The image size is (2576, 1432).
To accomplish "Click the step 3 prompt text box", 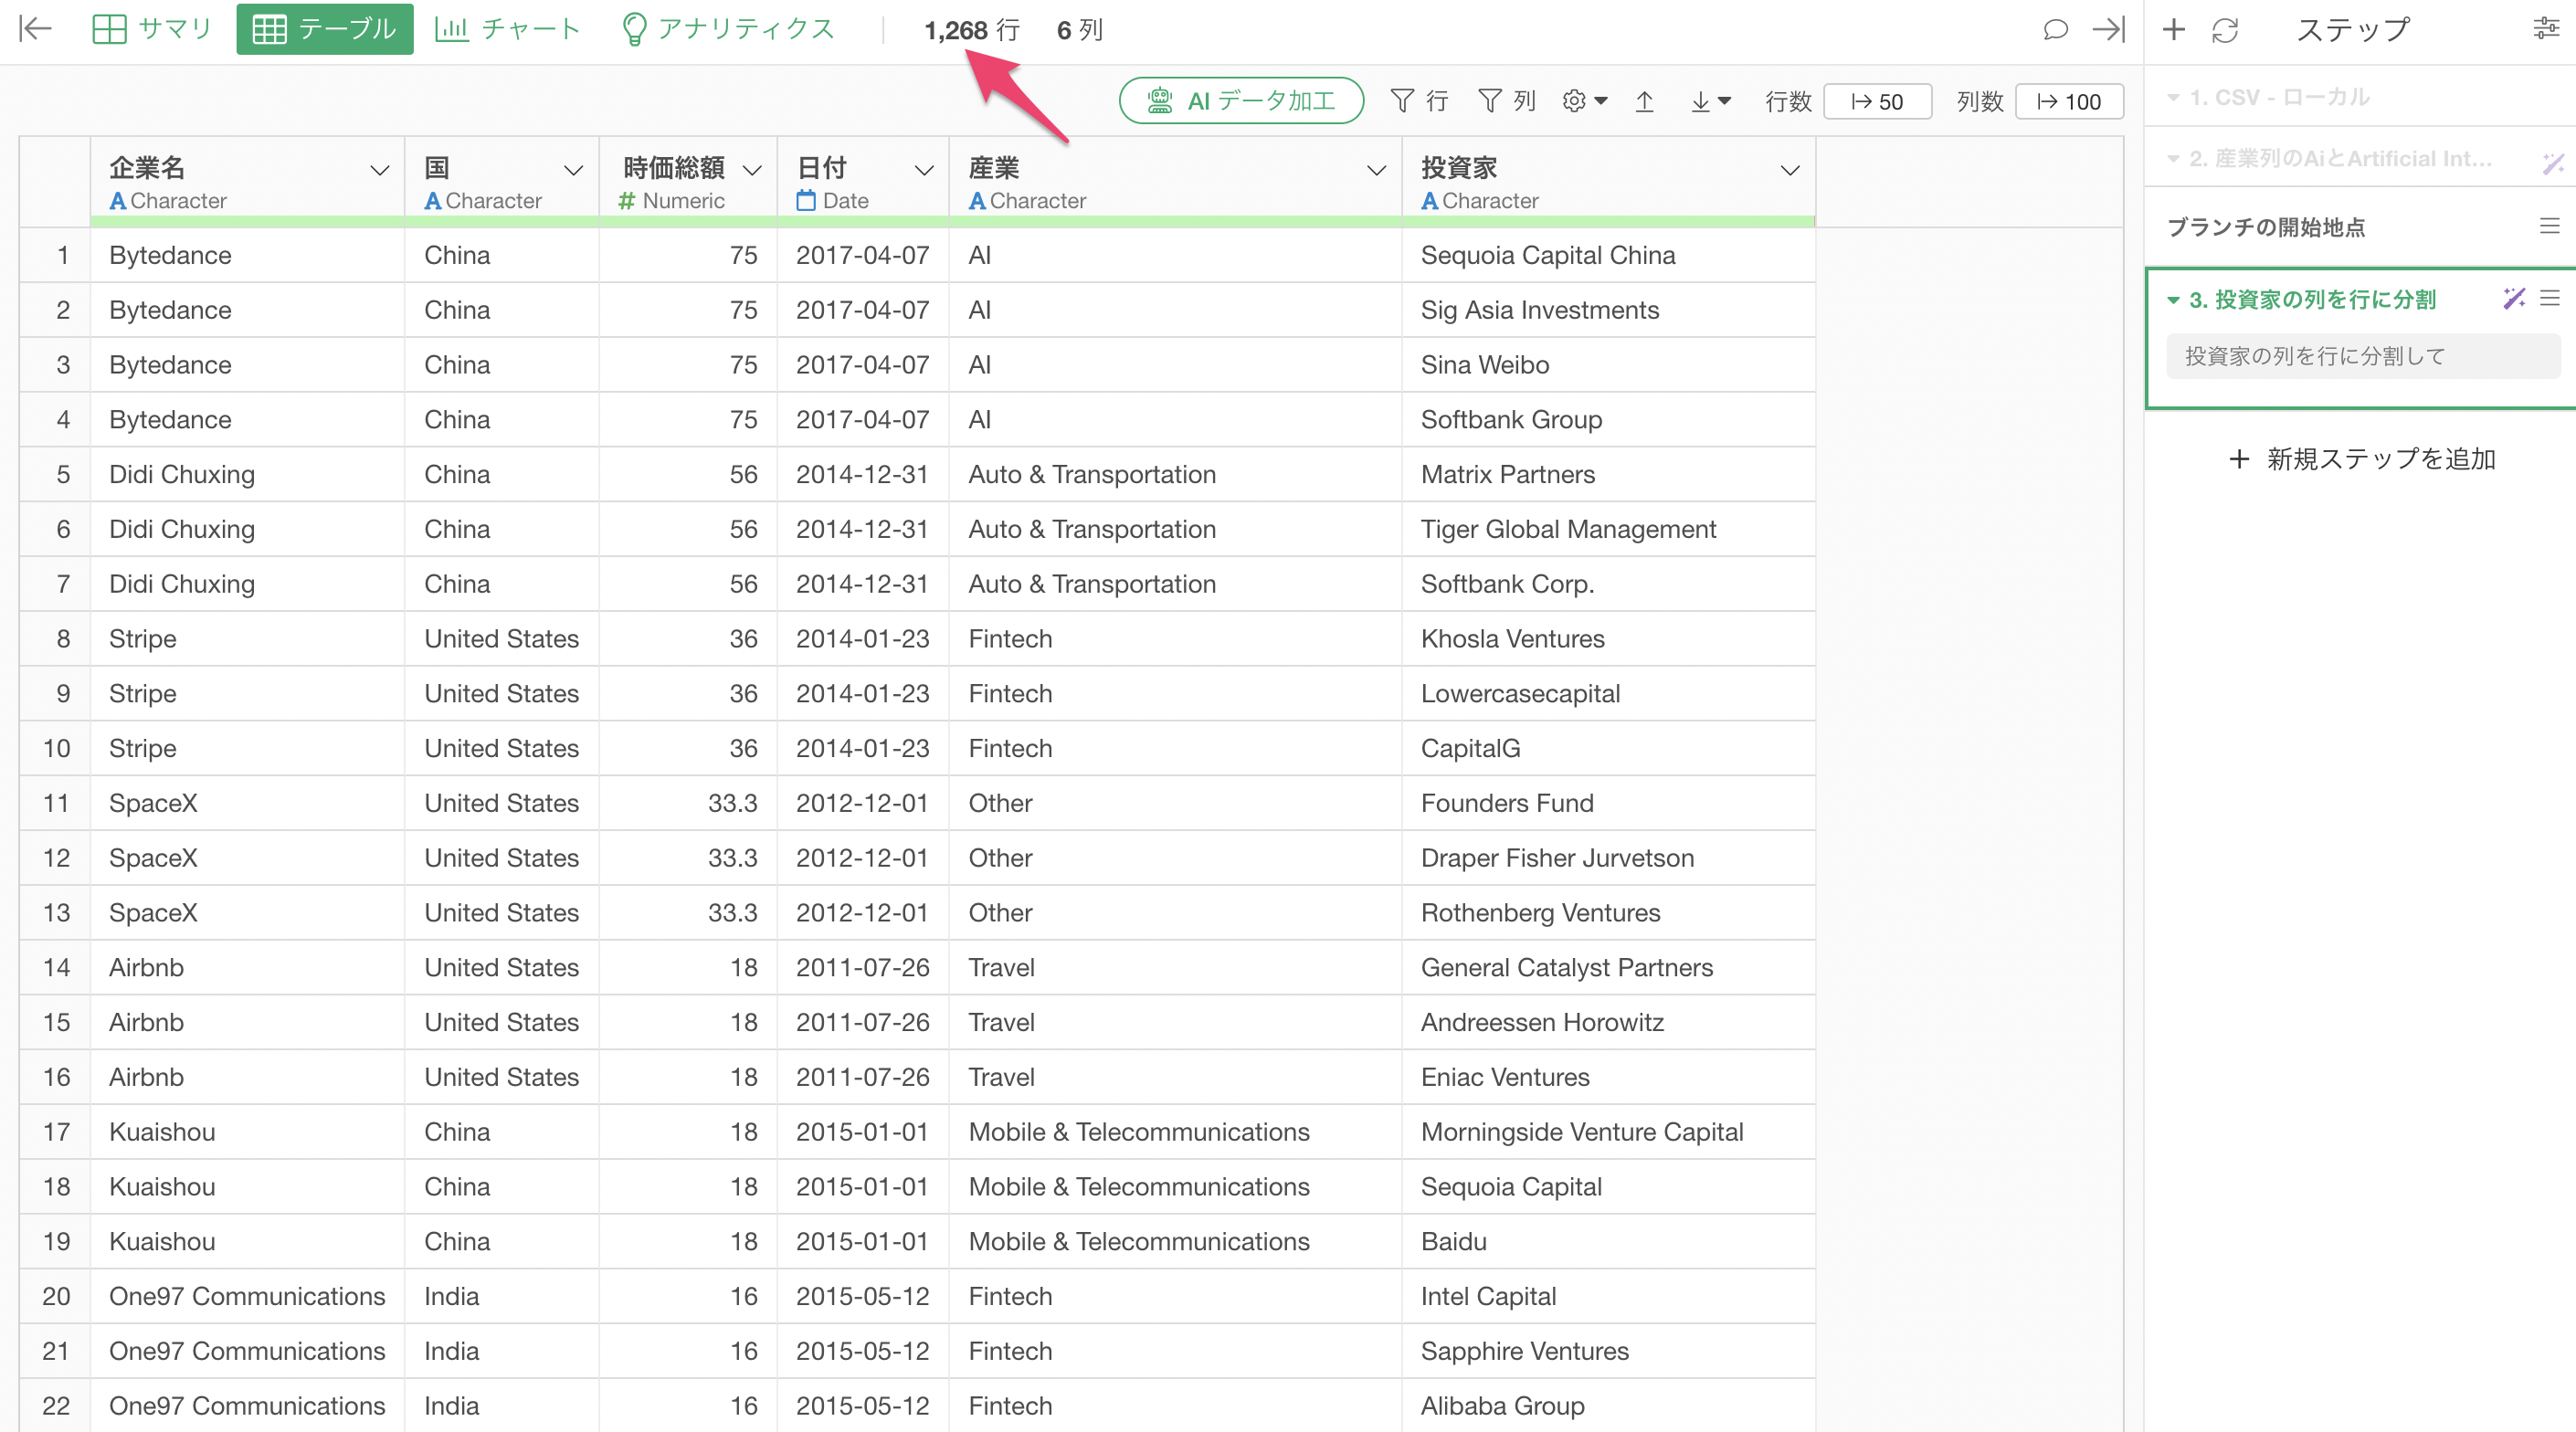I will [2362, 356].
